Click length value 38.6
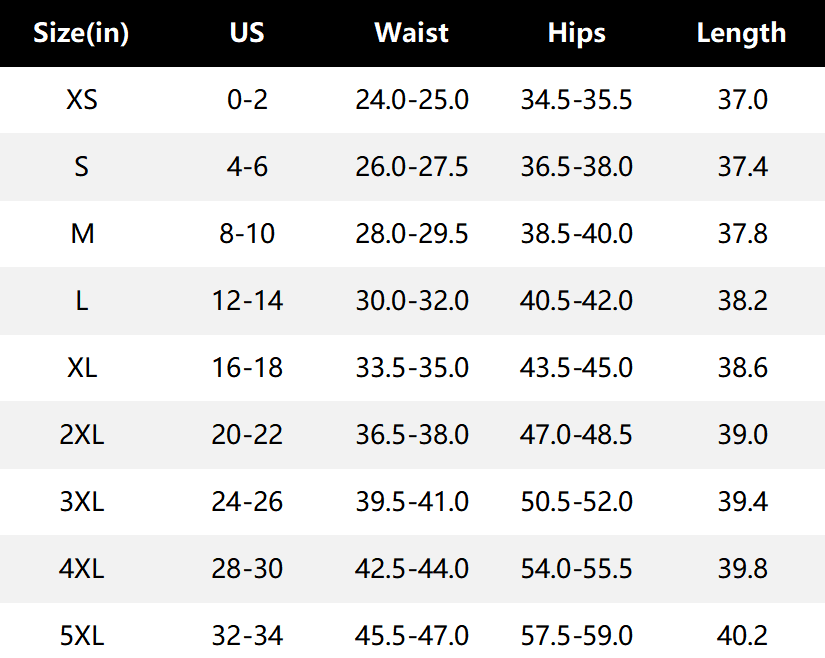 [x=742, y=368]
